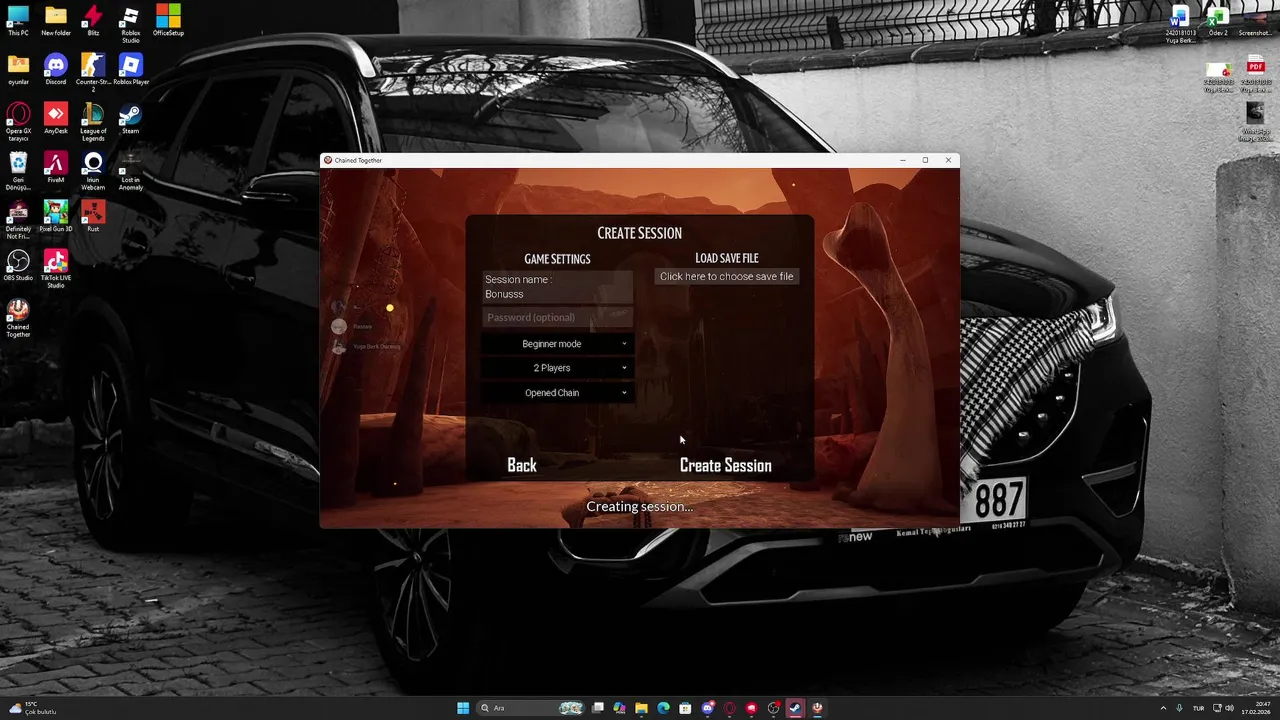Viewport: 1280px width, 720px height.
Task: Open File Explorer from the taskbar
Action: [x=641, y=708]
